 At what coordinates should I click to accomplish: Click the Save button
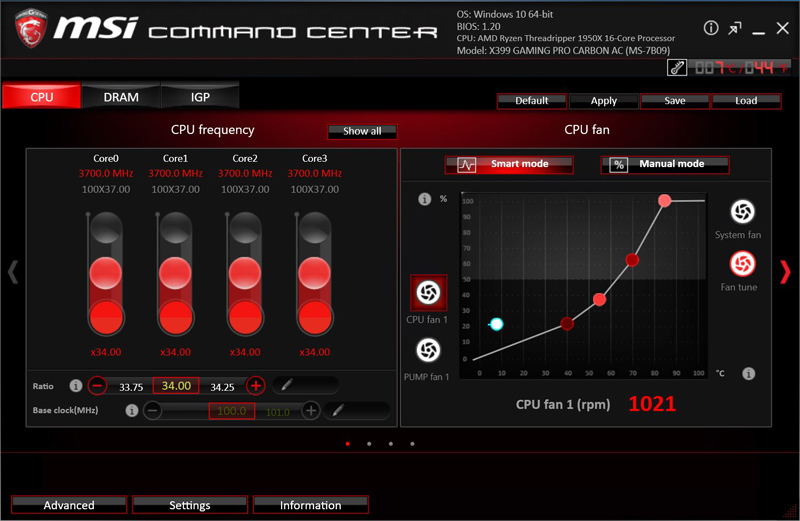coord(674,101)
